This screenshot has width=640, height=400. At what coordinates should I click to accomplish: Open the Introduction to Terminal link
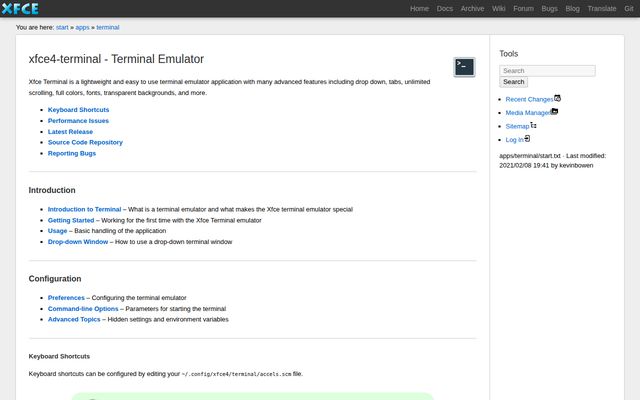coord(84,209)
